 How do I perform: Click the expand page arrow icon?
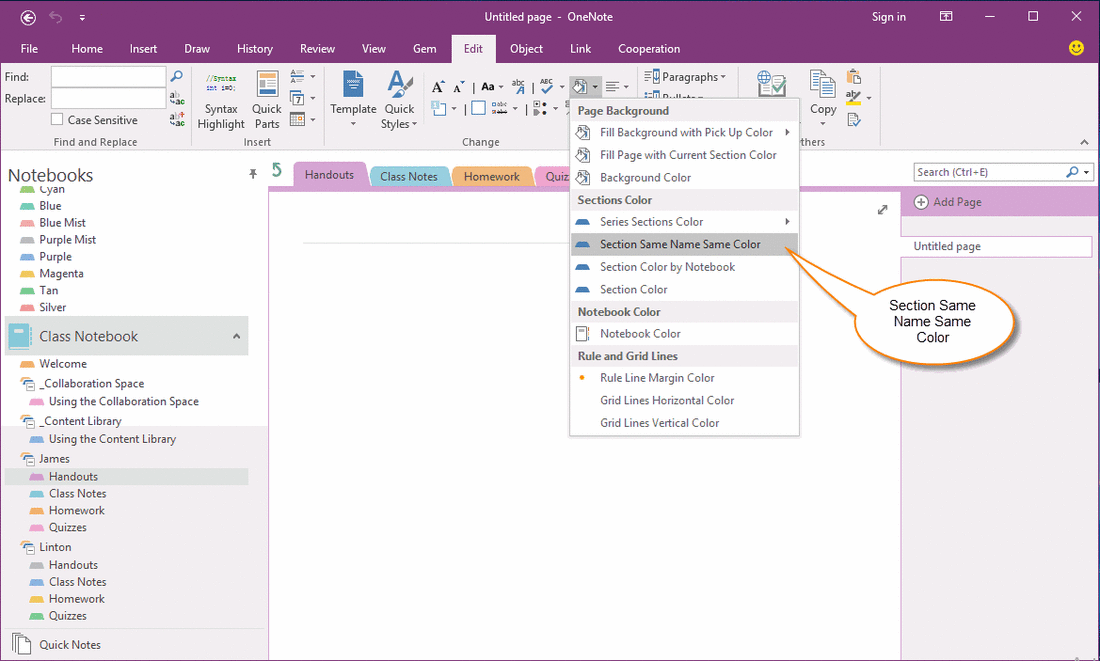(x=883, y=210)
